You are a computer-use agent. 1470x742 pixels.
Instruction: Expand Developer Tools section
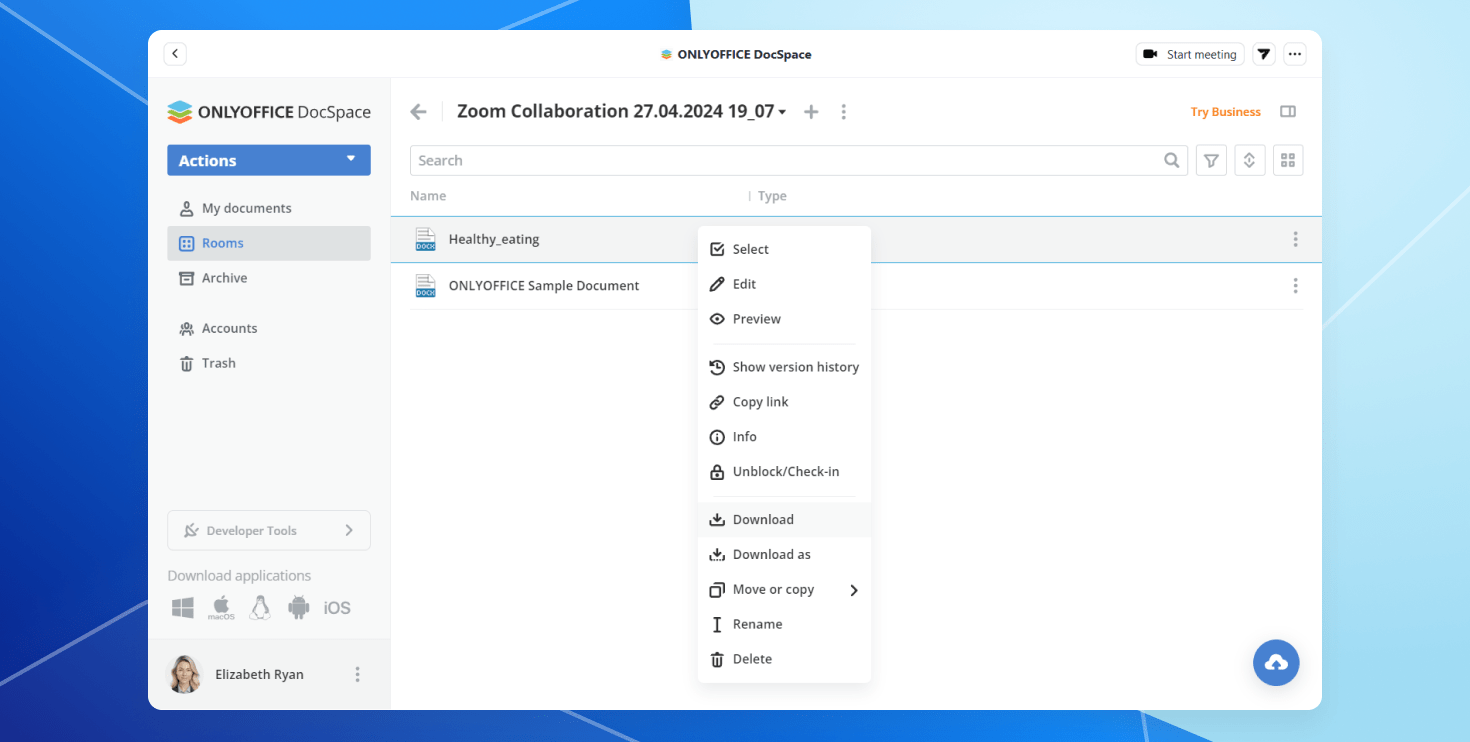268,530
